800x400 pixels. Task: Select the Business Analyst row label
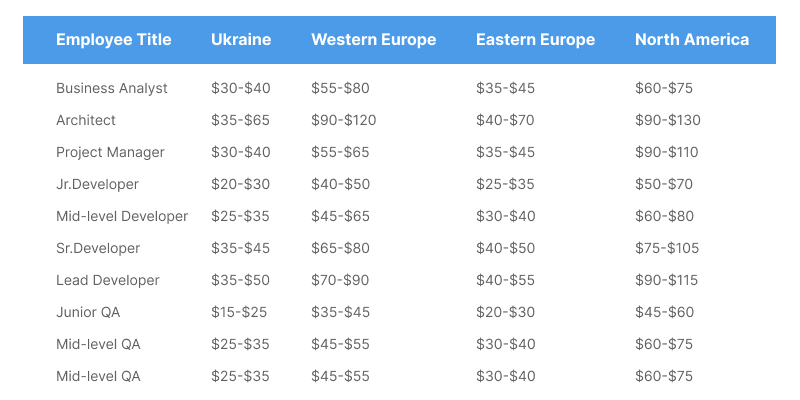112,88
